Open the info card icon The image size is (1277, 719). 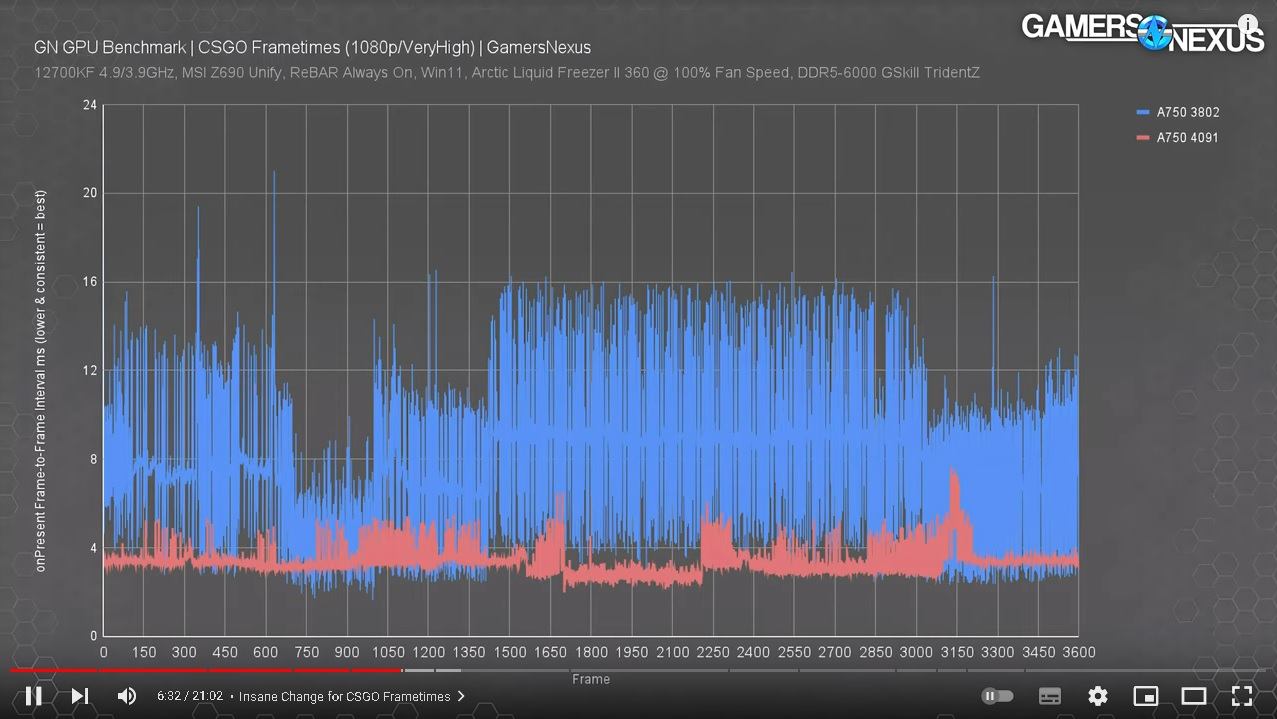1248,23
